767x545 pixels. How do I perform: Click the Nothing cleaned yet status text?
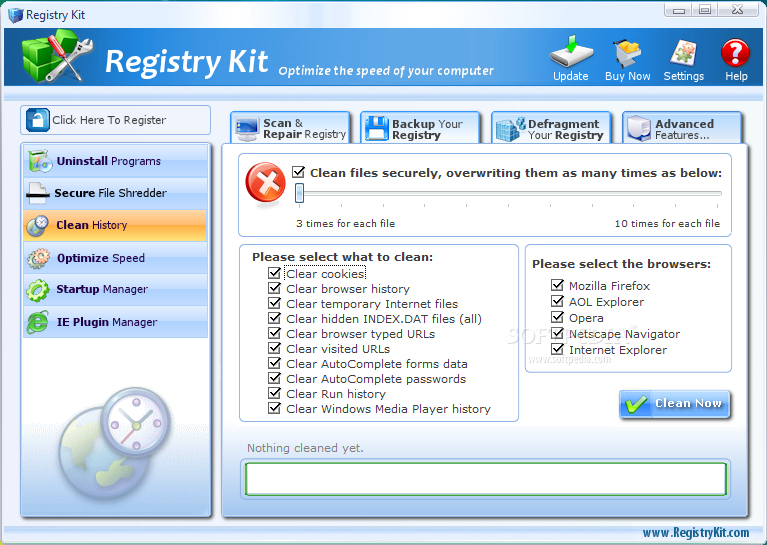305,448
